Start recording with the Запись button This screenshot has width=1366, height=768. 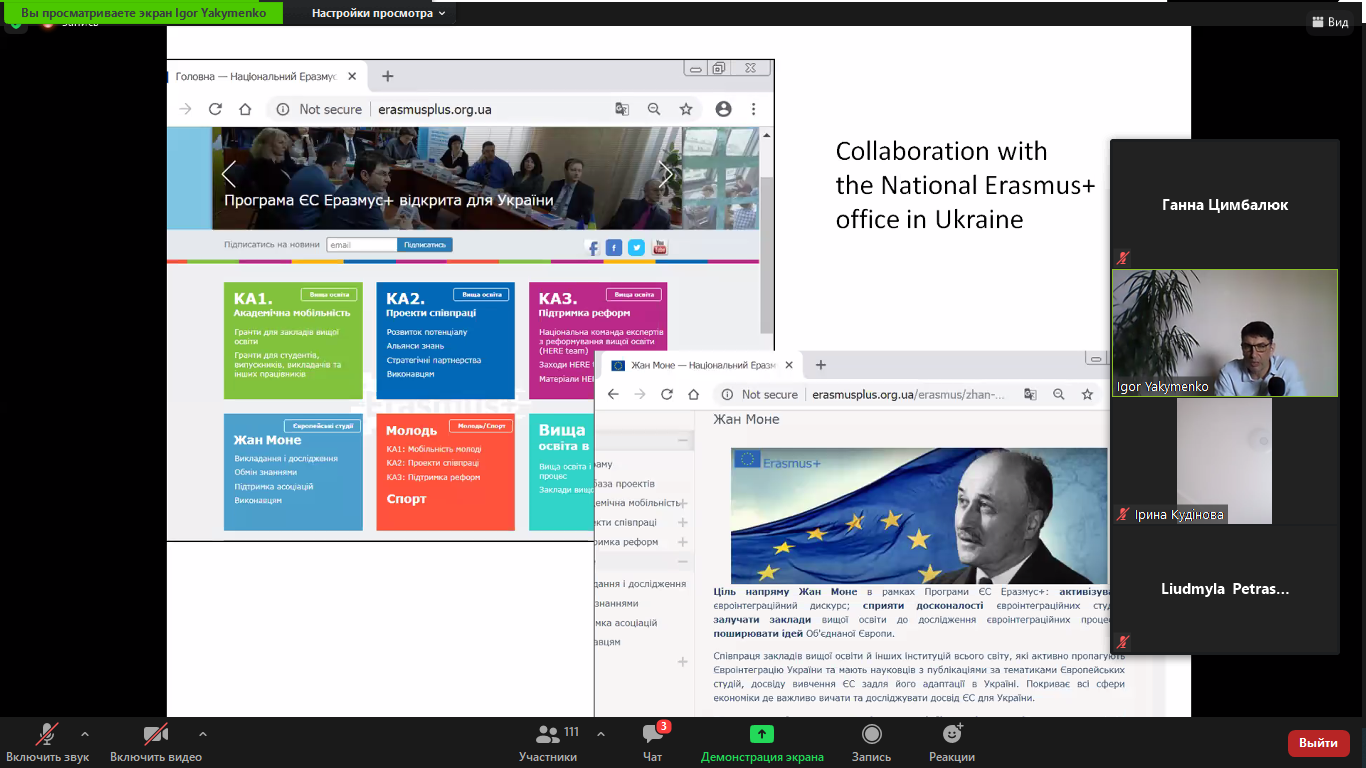pyautogui.click(x=871, y=742)
